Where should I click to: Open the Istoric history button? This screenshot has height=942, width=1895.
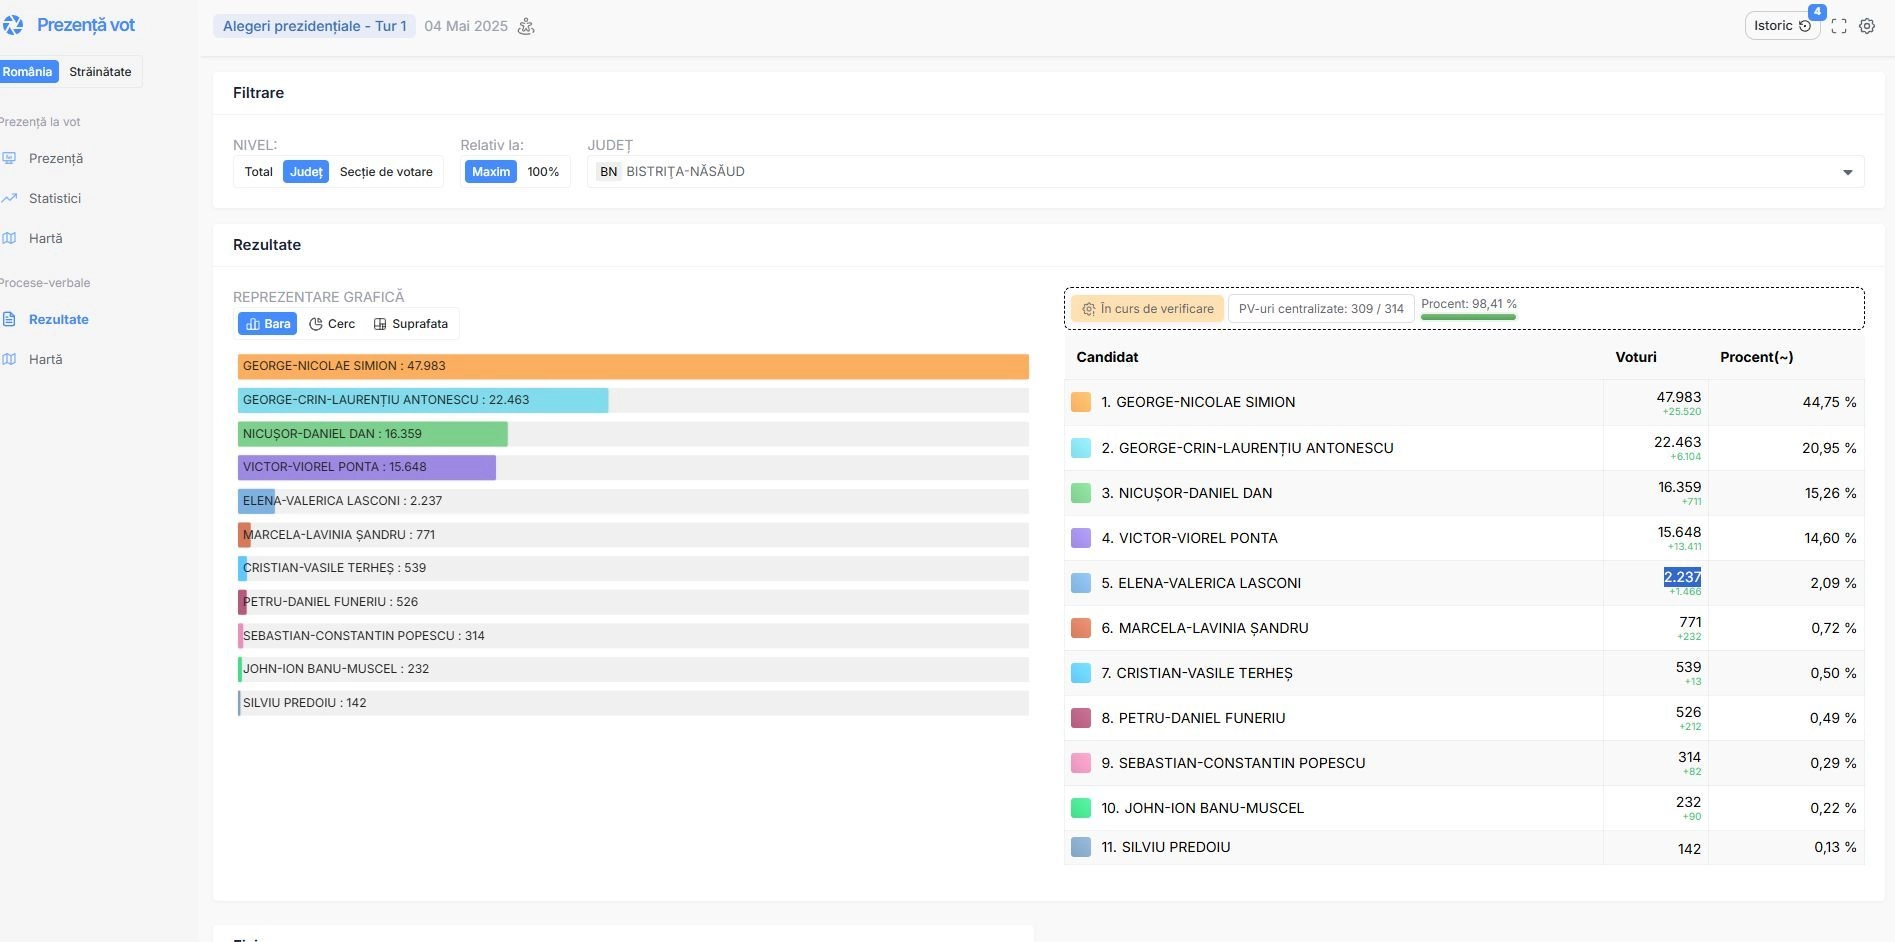point(1781,26)
